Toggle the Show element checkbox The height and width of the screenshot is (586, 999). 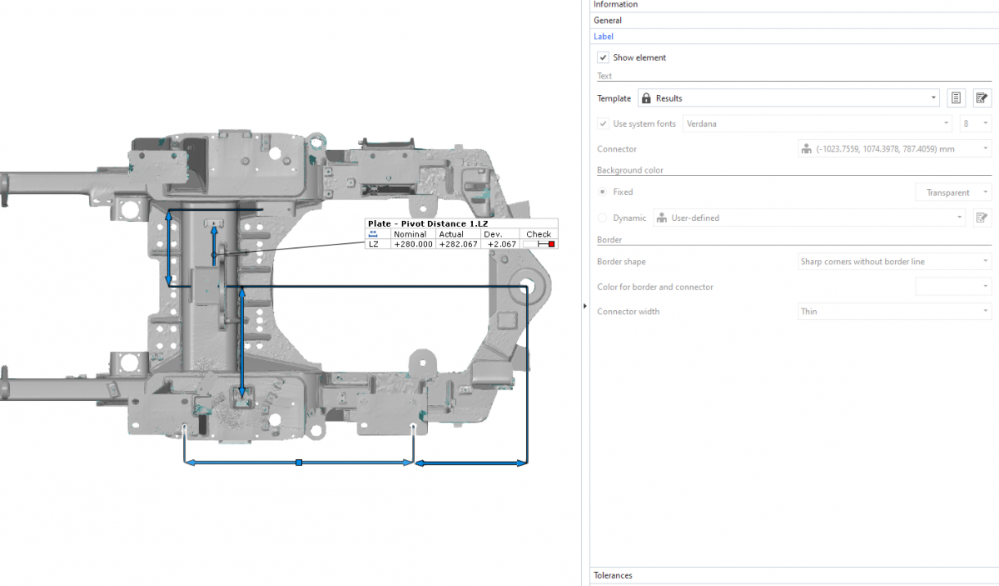603,58
